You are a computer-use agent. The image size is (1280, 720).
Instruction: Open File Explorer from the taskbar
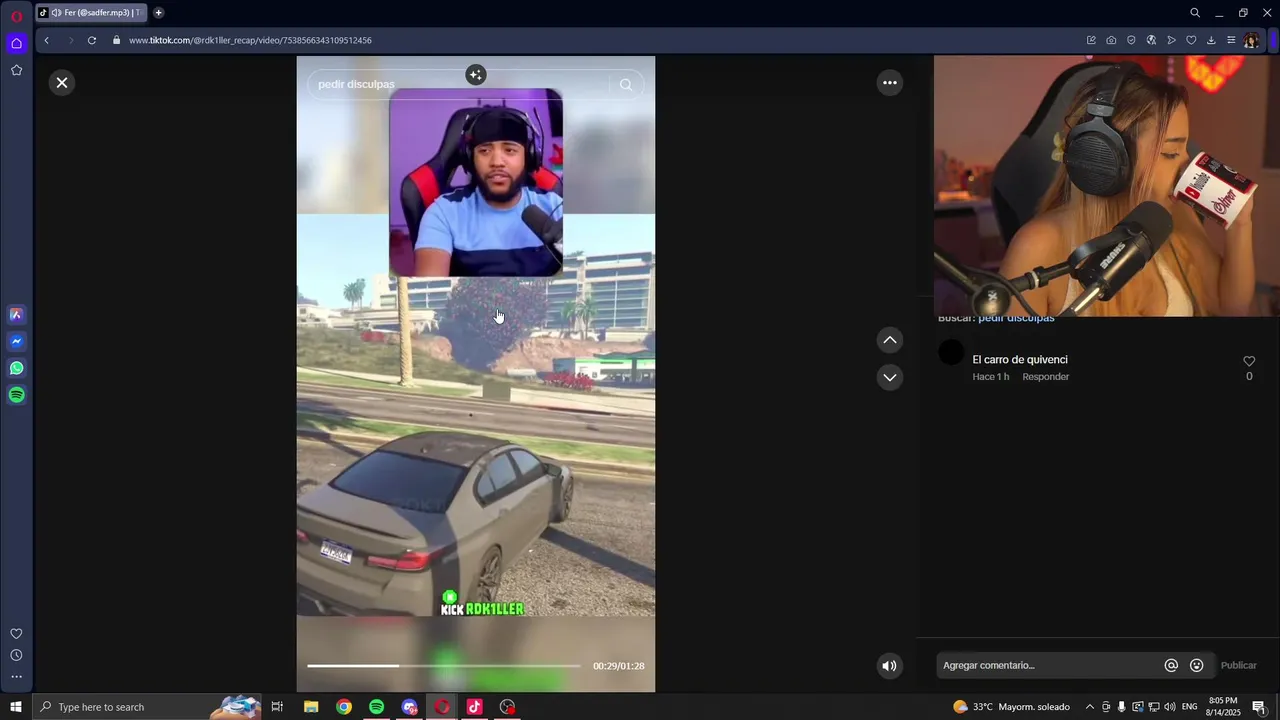pos(311,707)
